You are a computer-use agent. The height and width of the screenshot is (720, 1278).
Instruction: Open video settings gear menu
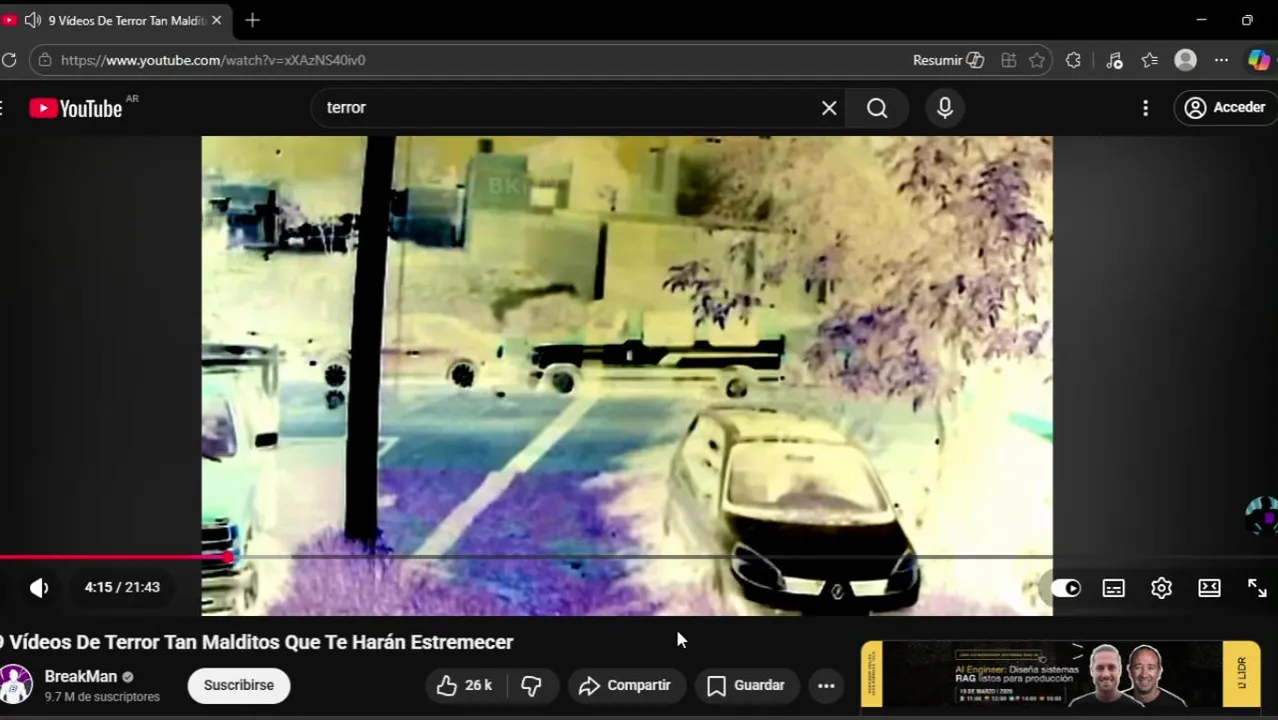1161,588
